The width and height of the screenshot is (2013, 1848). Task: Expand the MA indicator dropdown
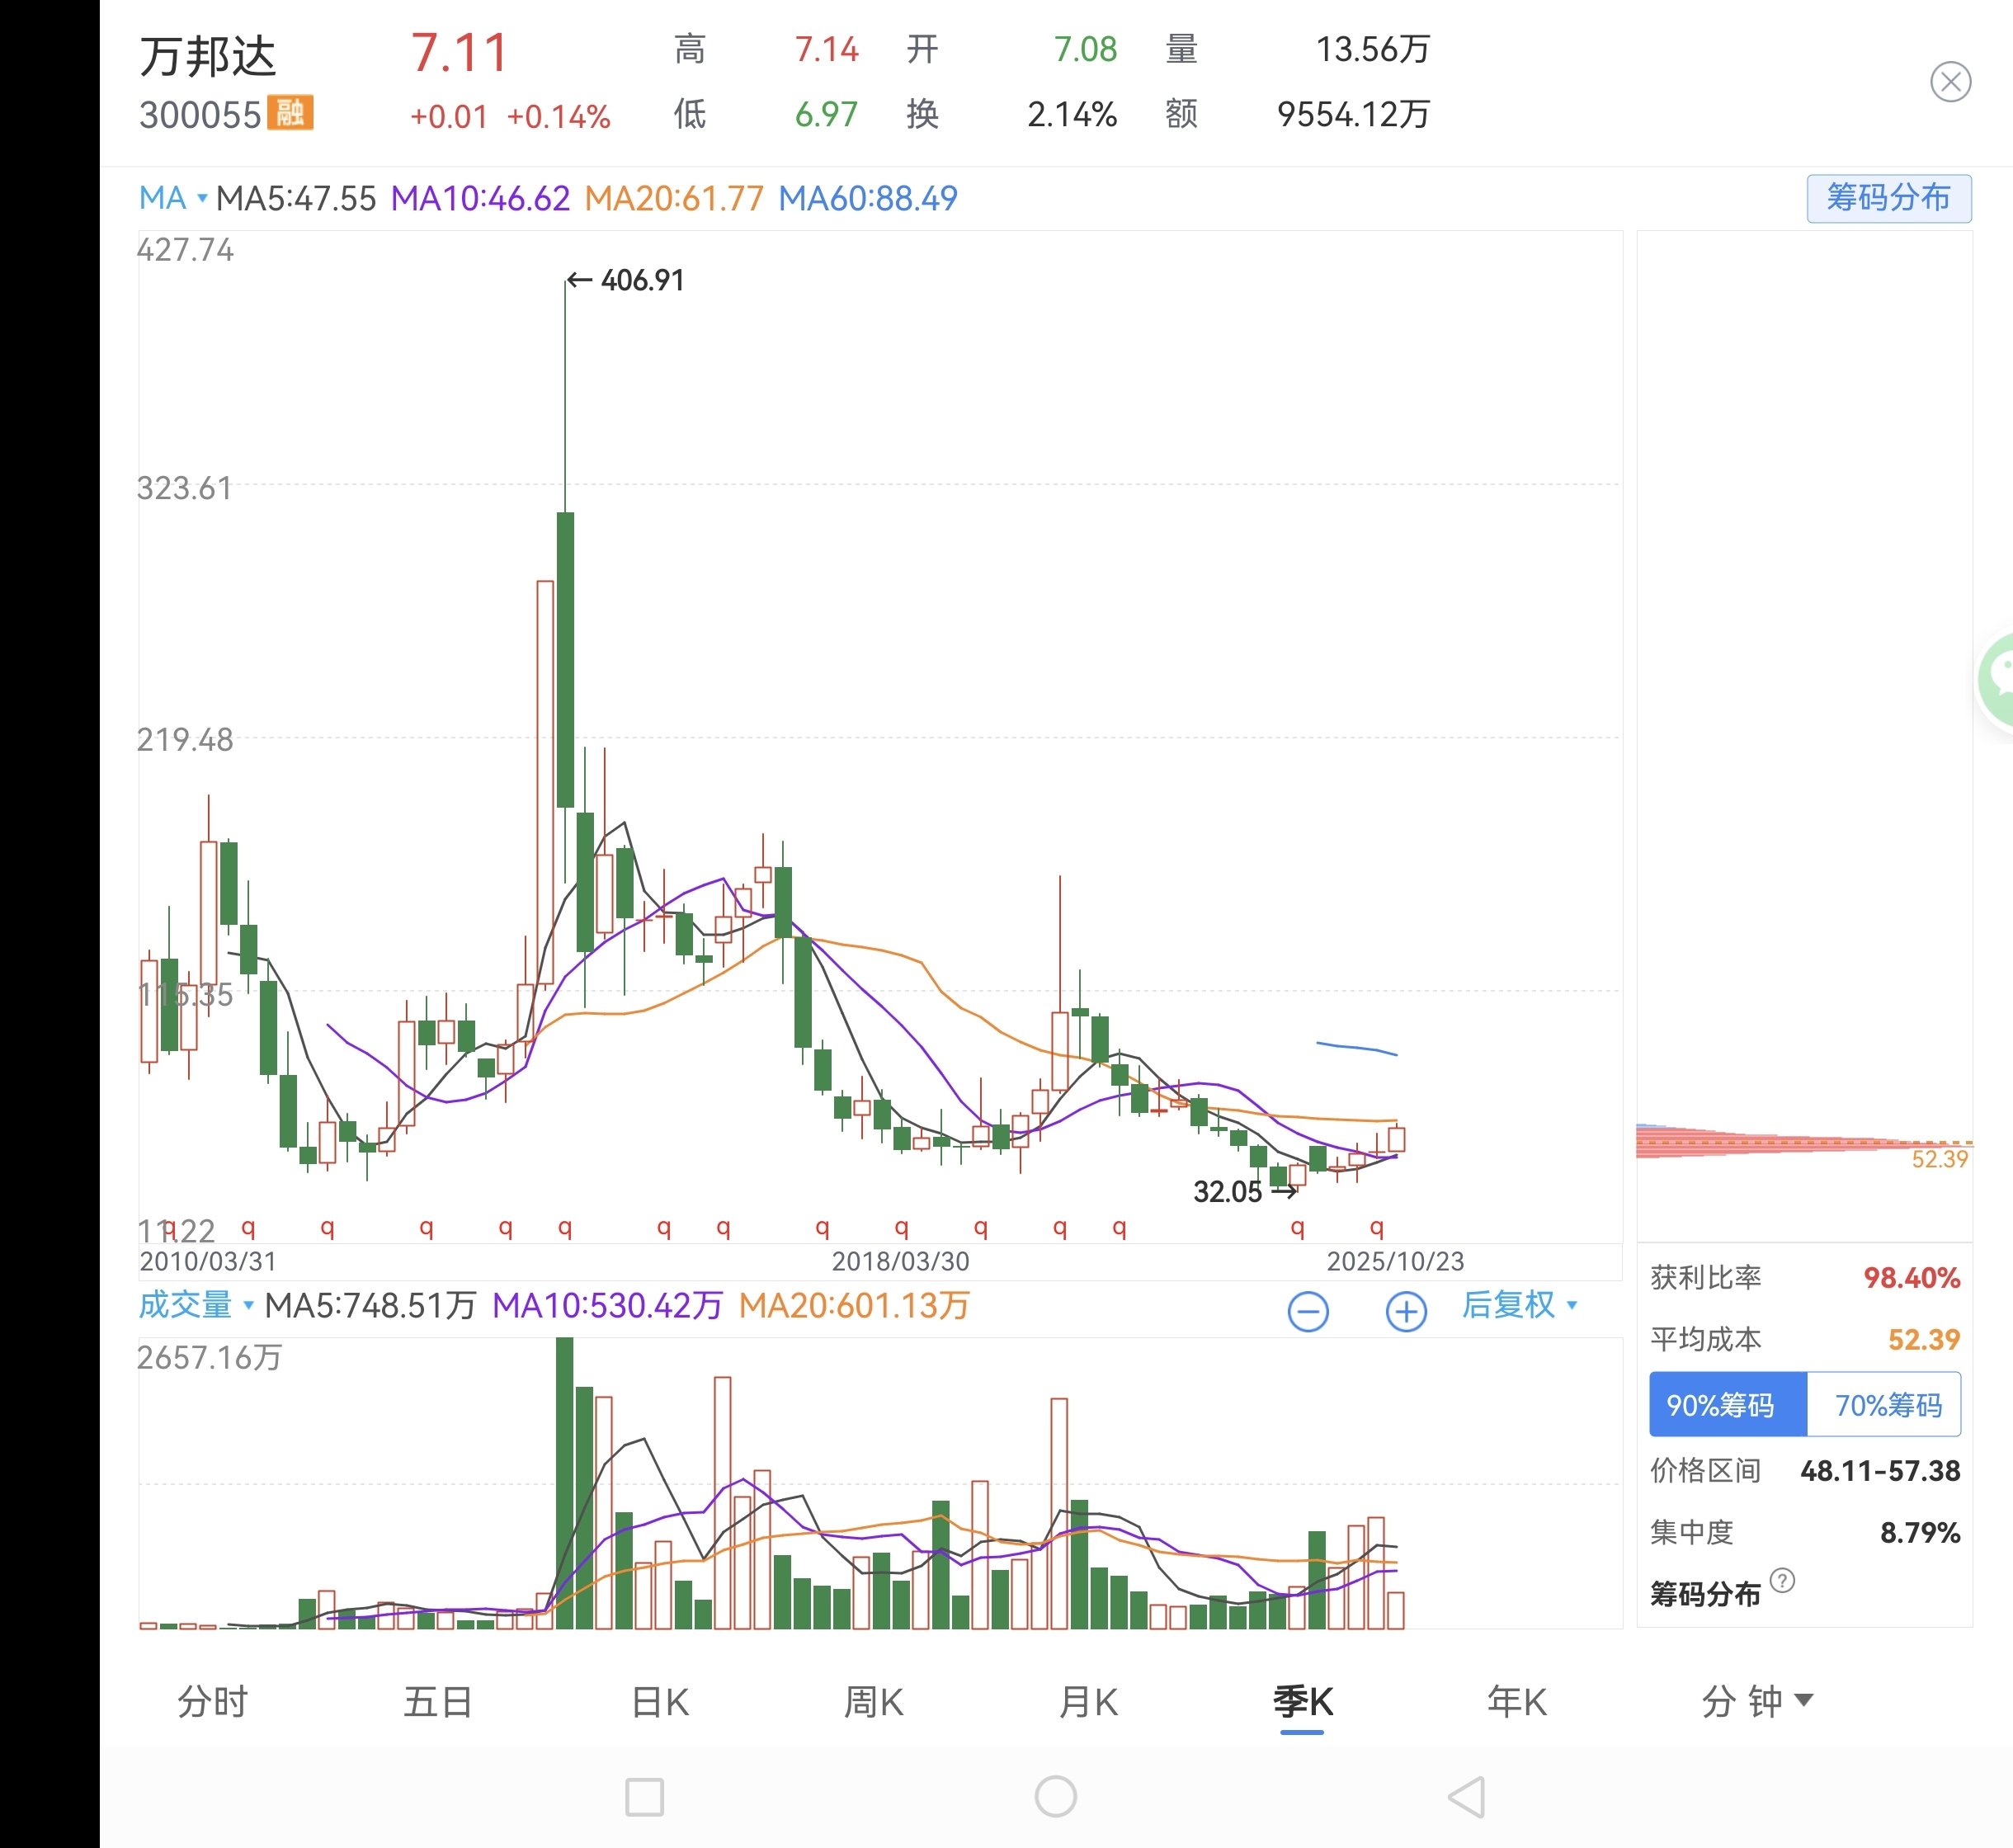click(173, 198)
